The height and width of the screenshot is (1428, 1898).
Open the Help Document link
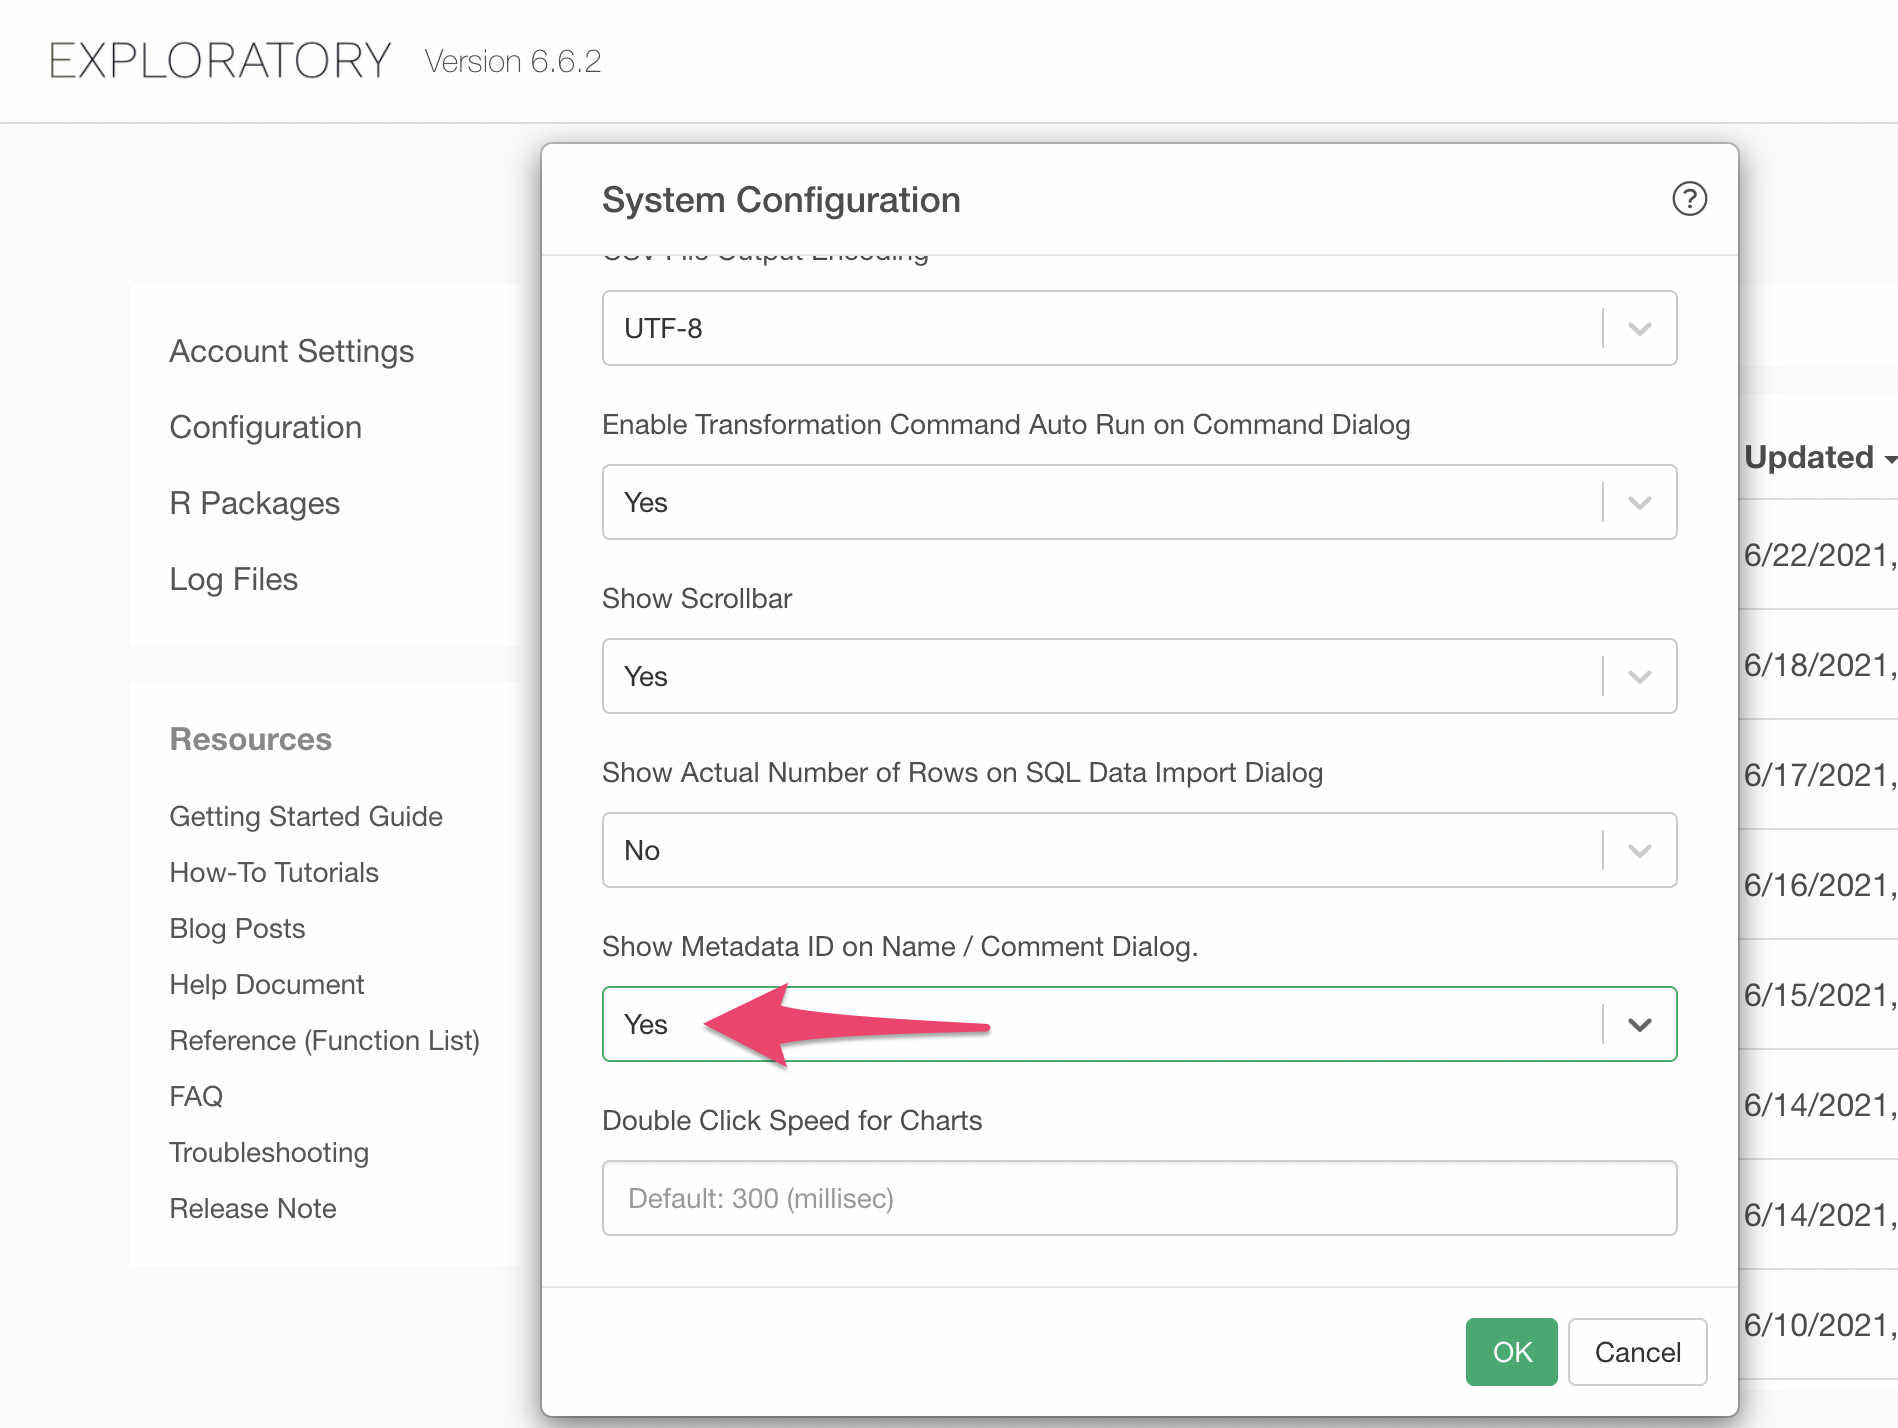click(x=266, y=984)
